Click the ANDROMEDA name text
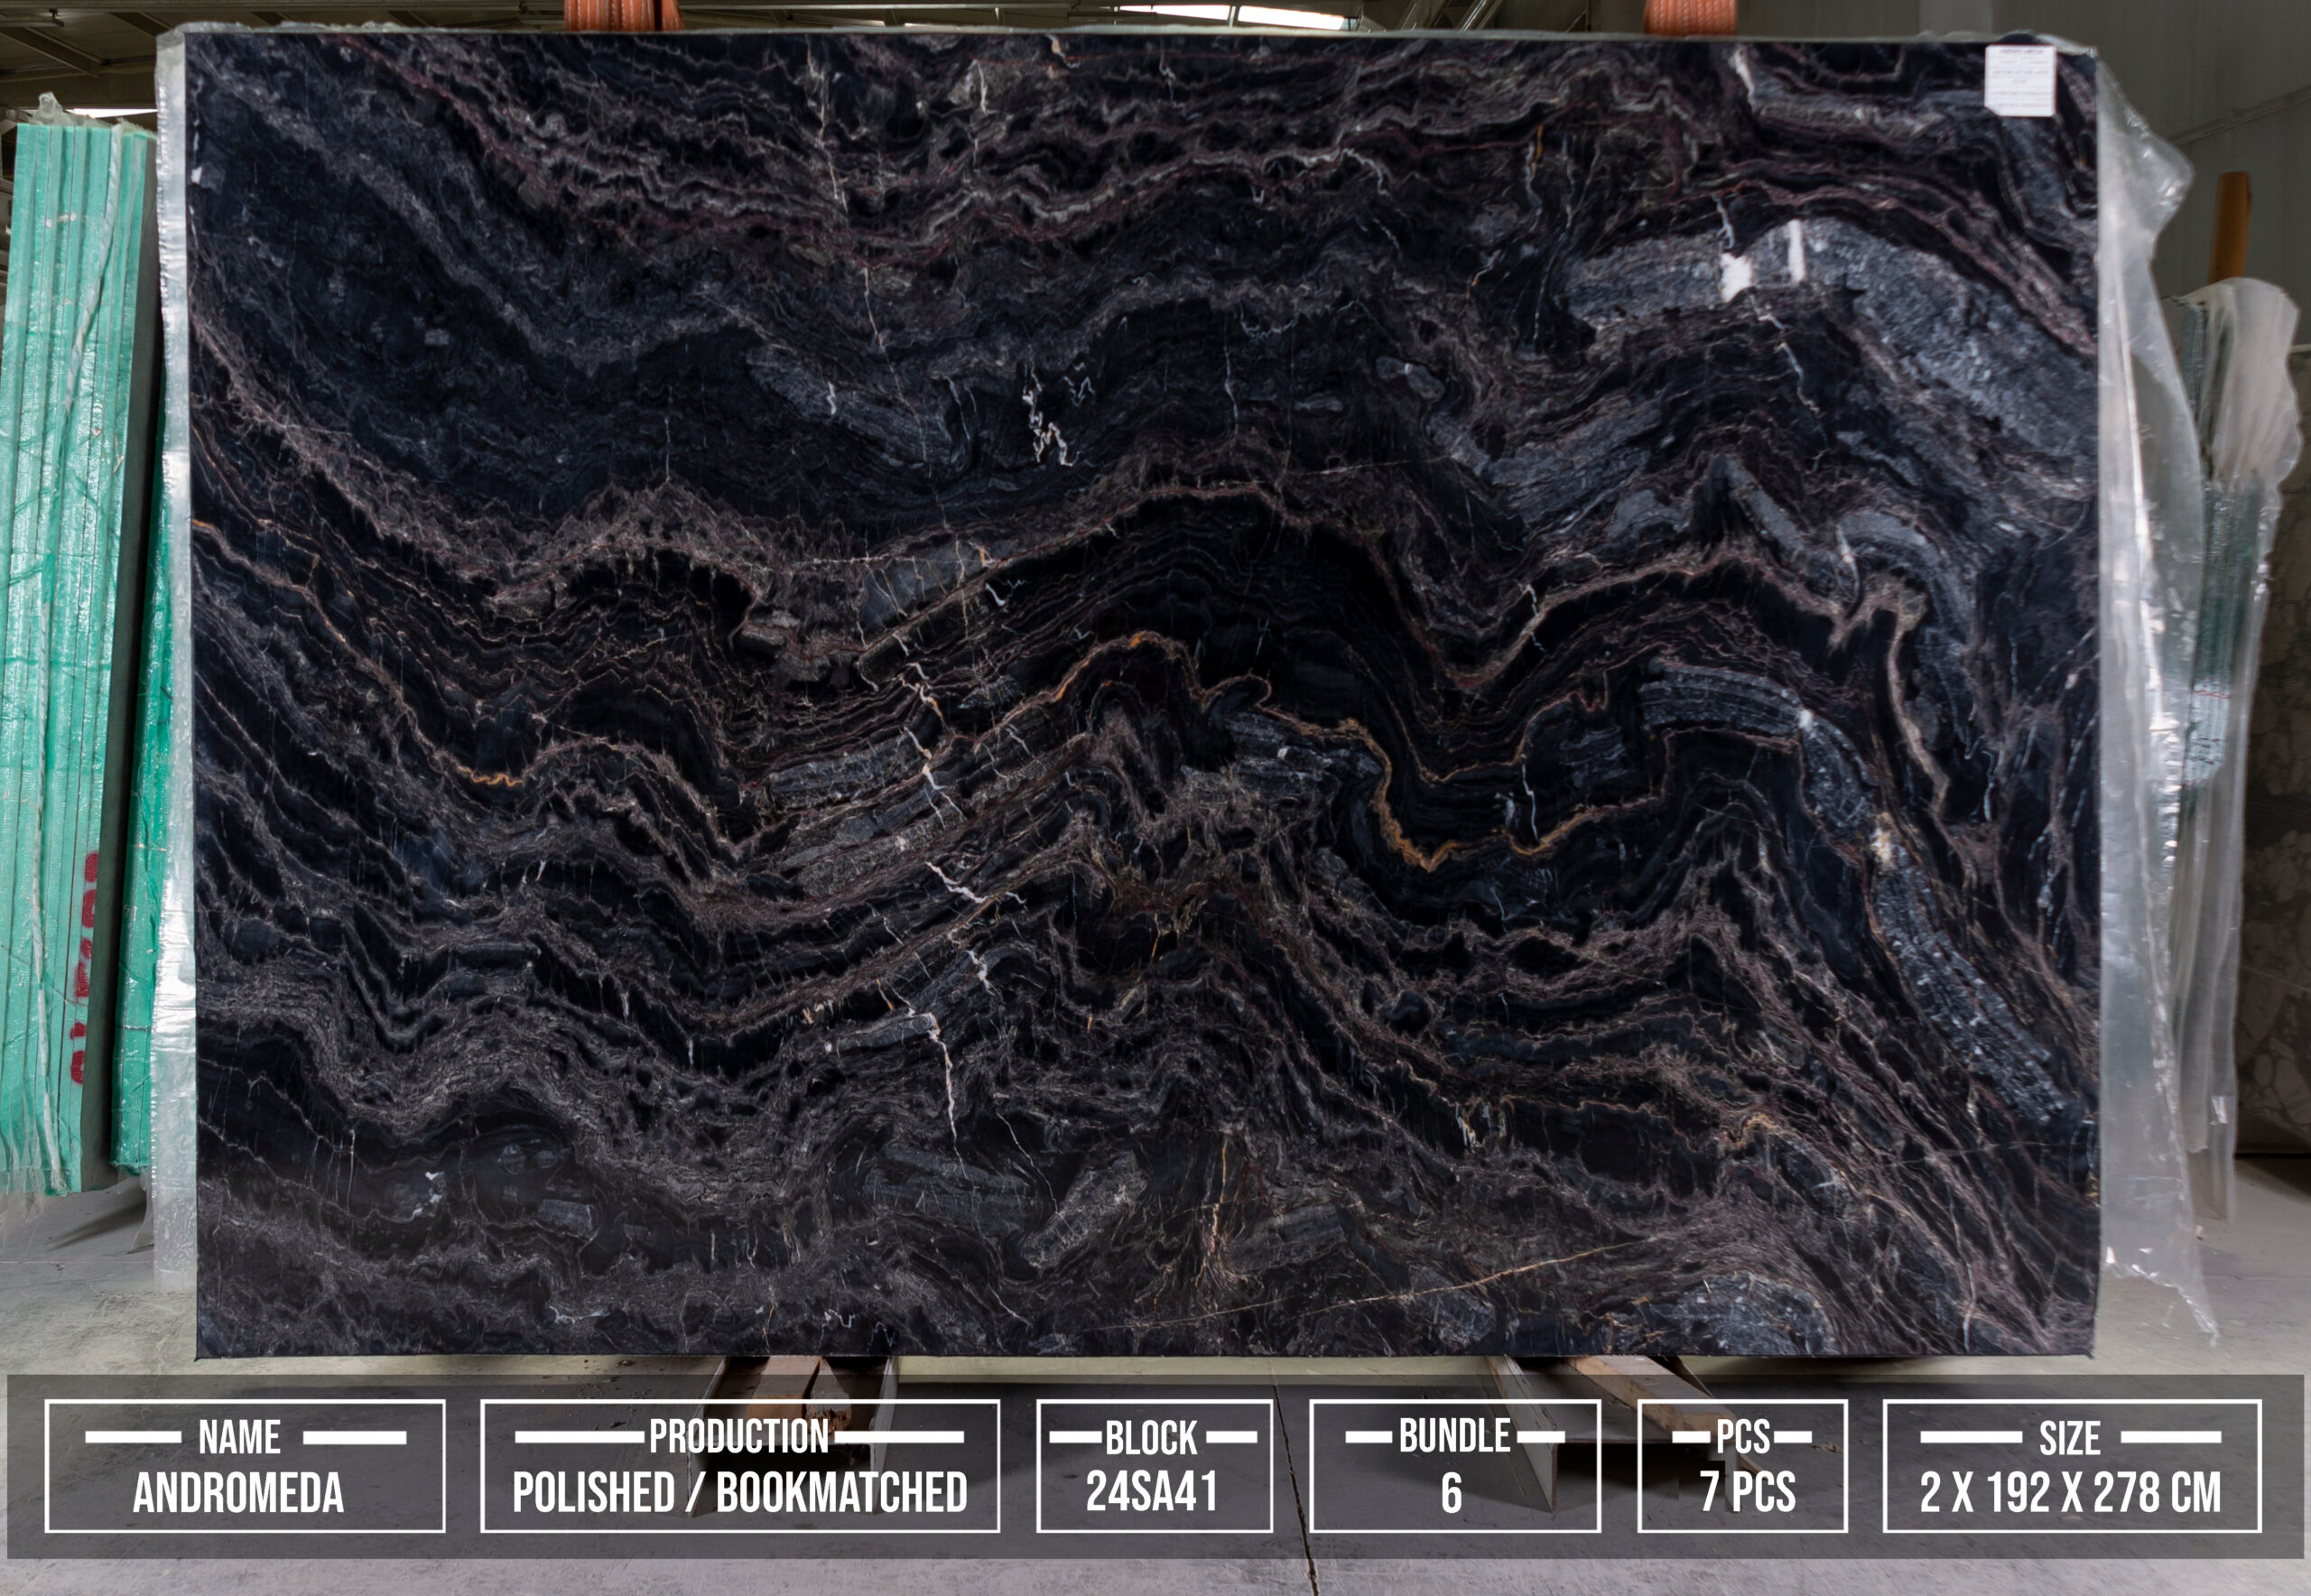The image size is (2311, 1596). (x=238, y=1493)
